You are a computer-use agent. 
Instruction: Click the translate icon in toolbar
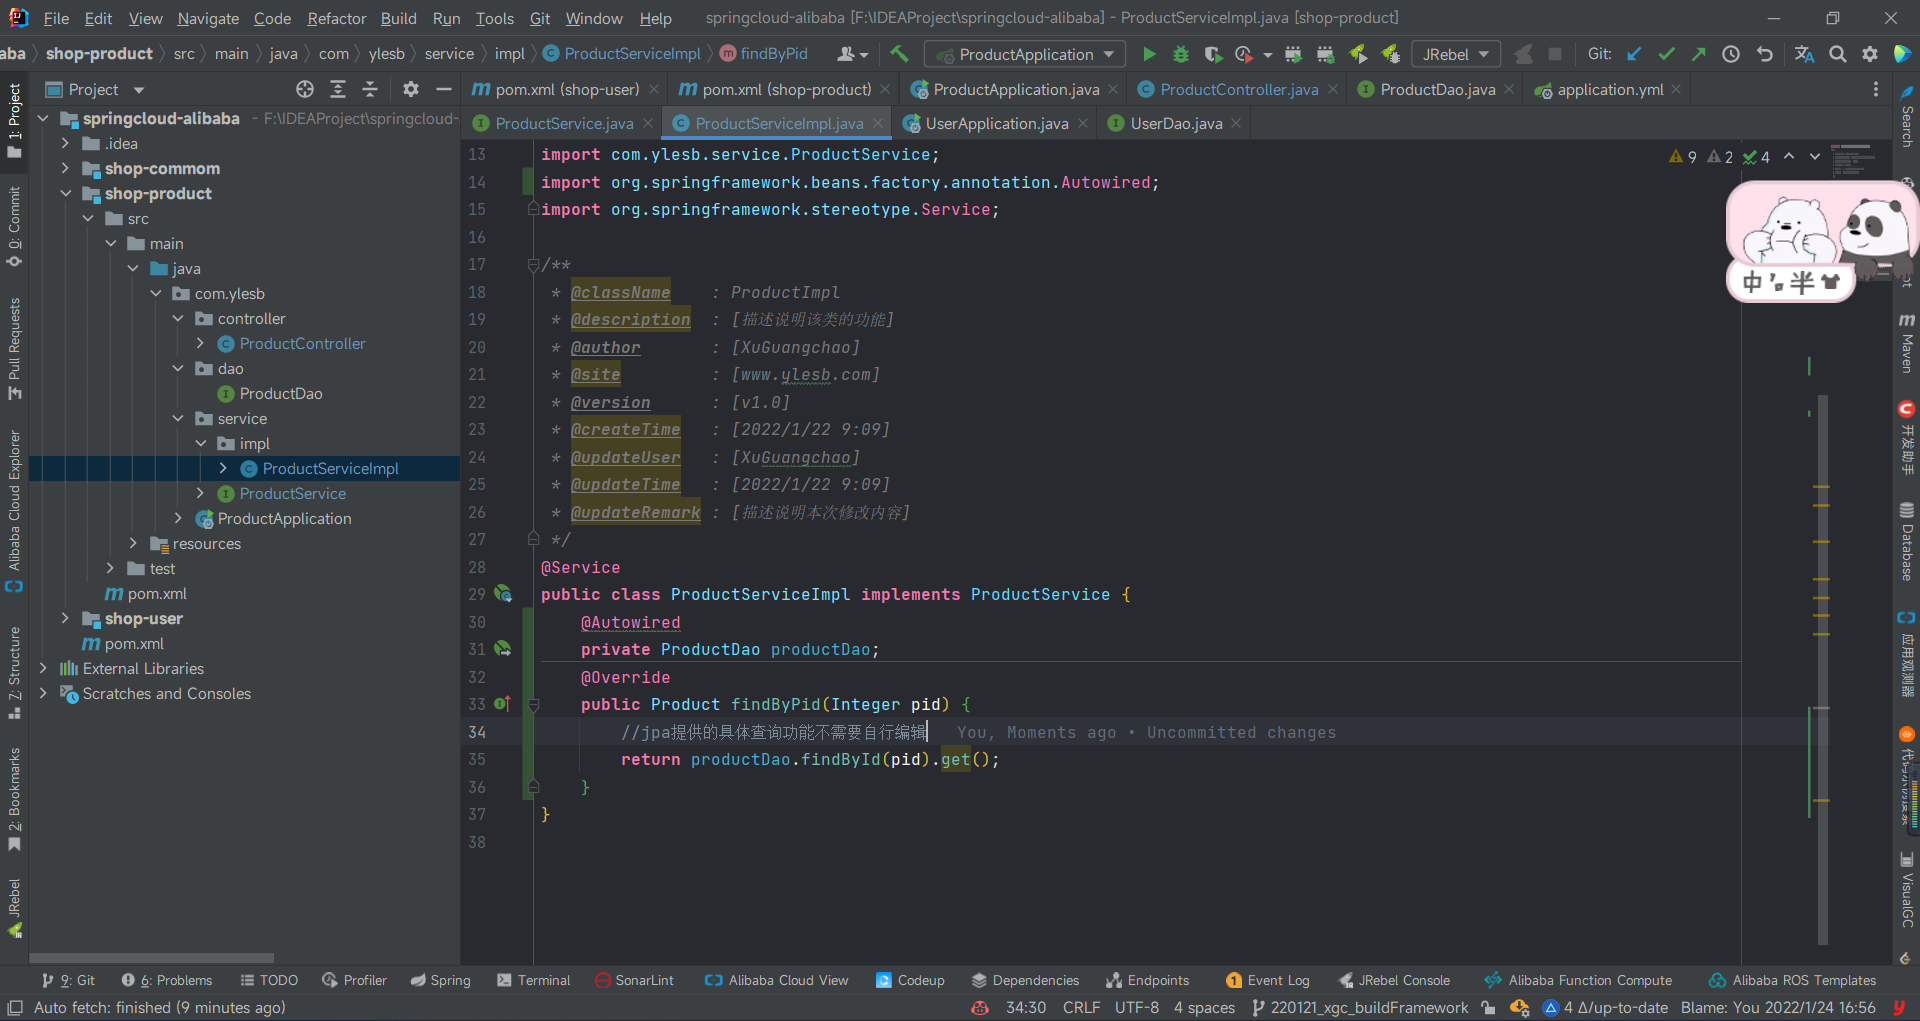(x=1804, y=54)
